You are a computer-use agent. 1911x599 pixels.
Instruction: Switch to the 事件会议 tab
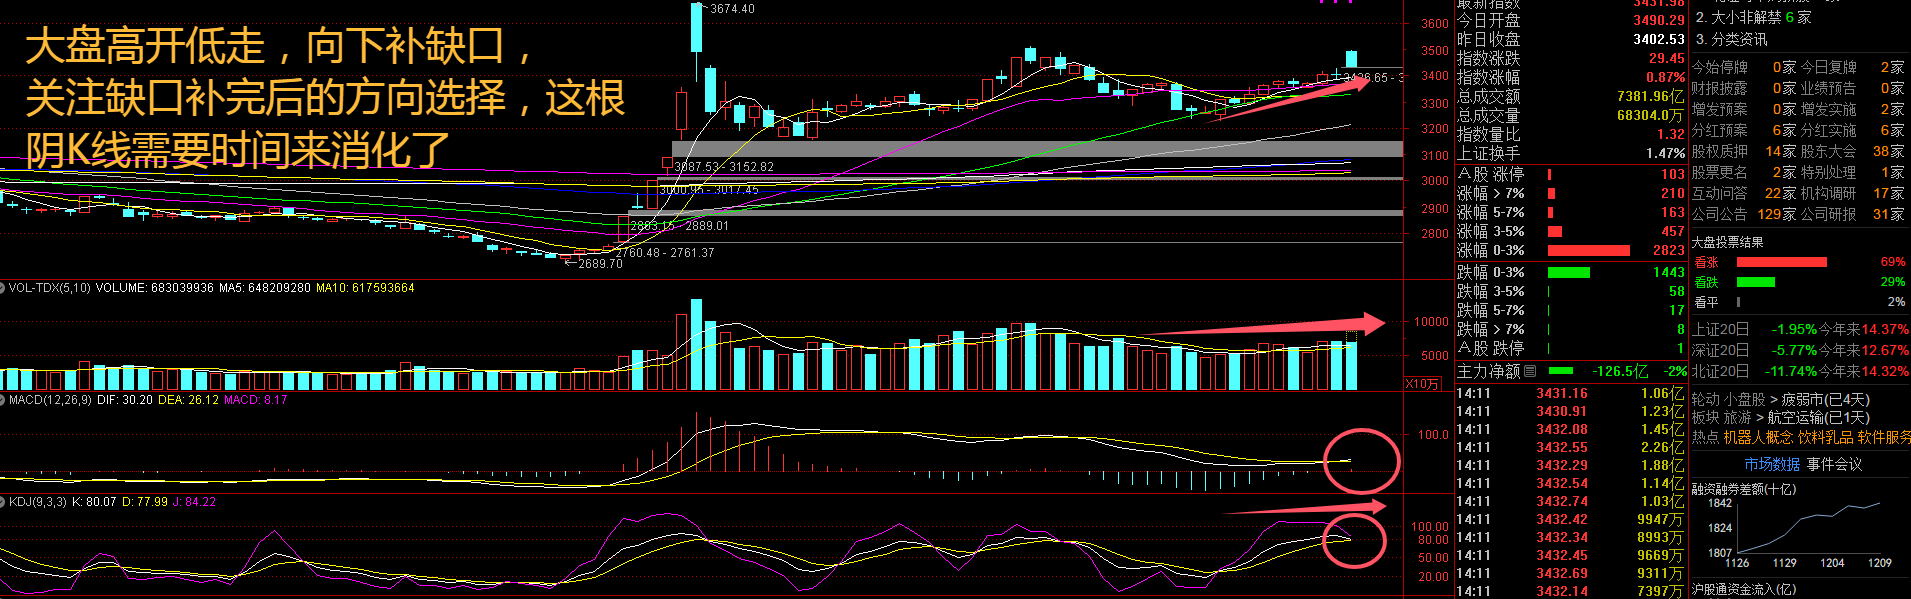1834,464
